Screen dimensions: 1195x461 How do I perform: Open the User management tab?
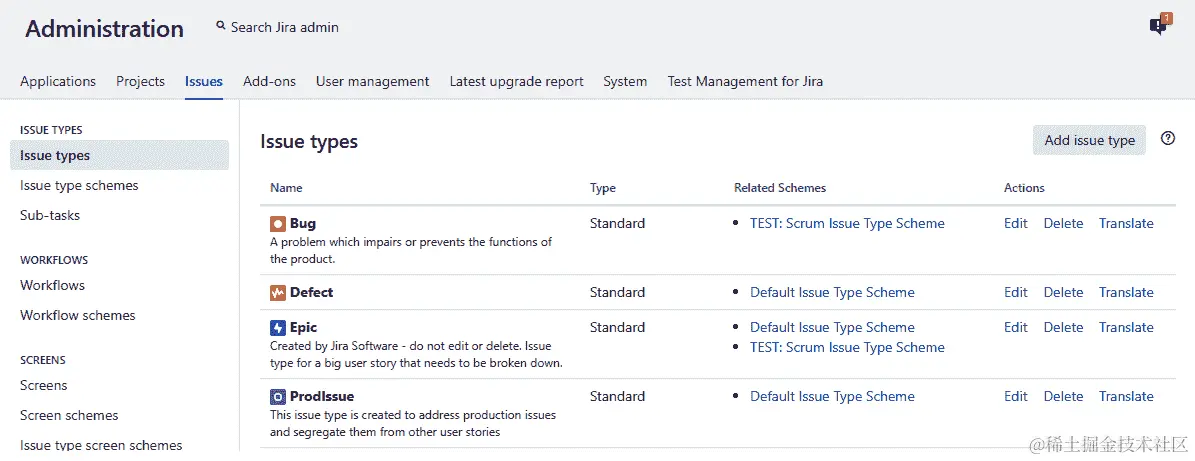[372, 82]
